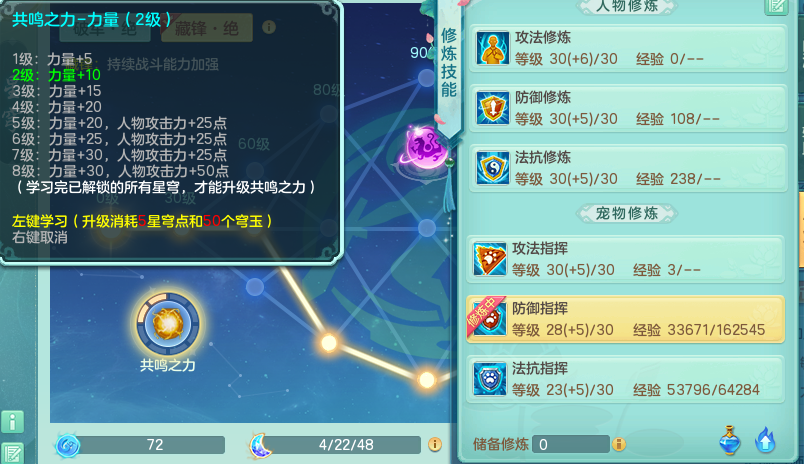Image resolution: width=804 pixels, height=464 pixels.
Task: Open info icon next to 4/22/48
Action: coord(435,445)
